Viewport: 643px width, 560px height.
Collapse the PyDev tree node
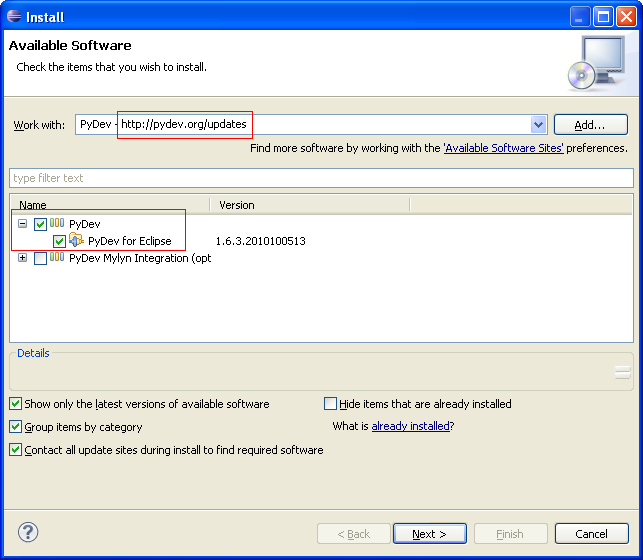click(23, 223)
